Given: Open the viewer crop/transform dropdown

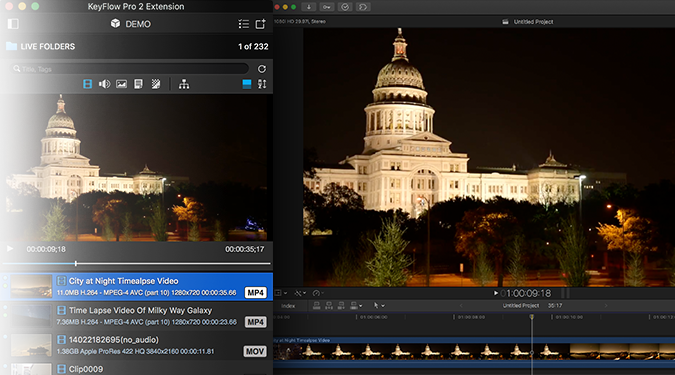Looking at the screenshot, I should (281, 293).
